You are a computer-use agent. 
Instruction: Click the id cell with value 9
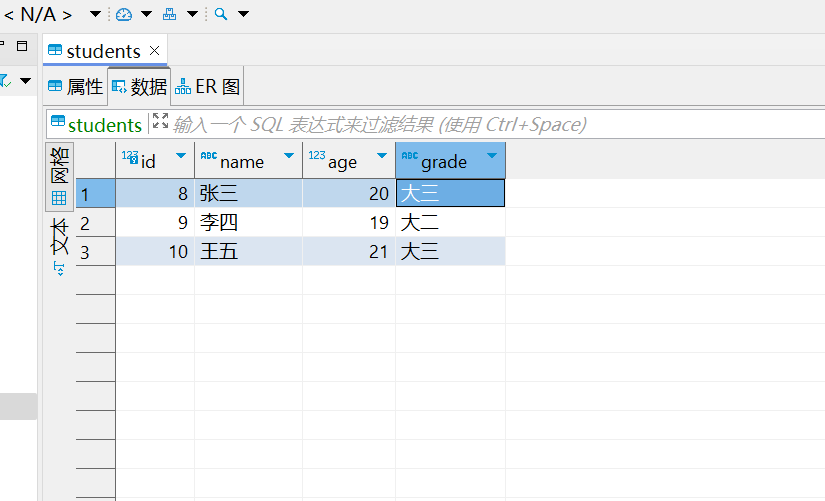(x=155, y=223)
